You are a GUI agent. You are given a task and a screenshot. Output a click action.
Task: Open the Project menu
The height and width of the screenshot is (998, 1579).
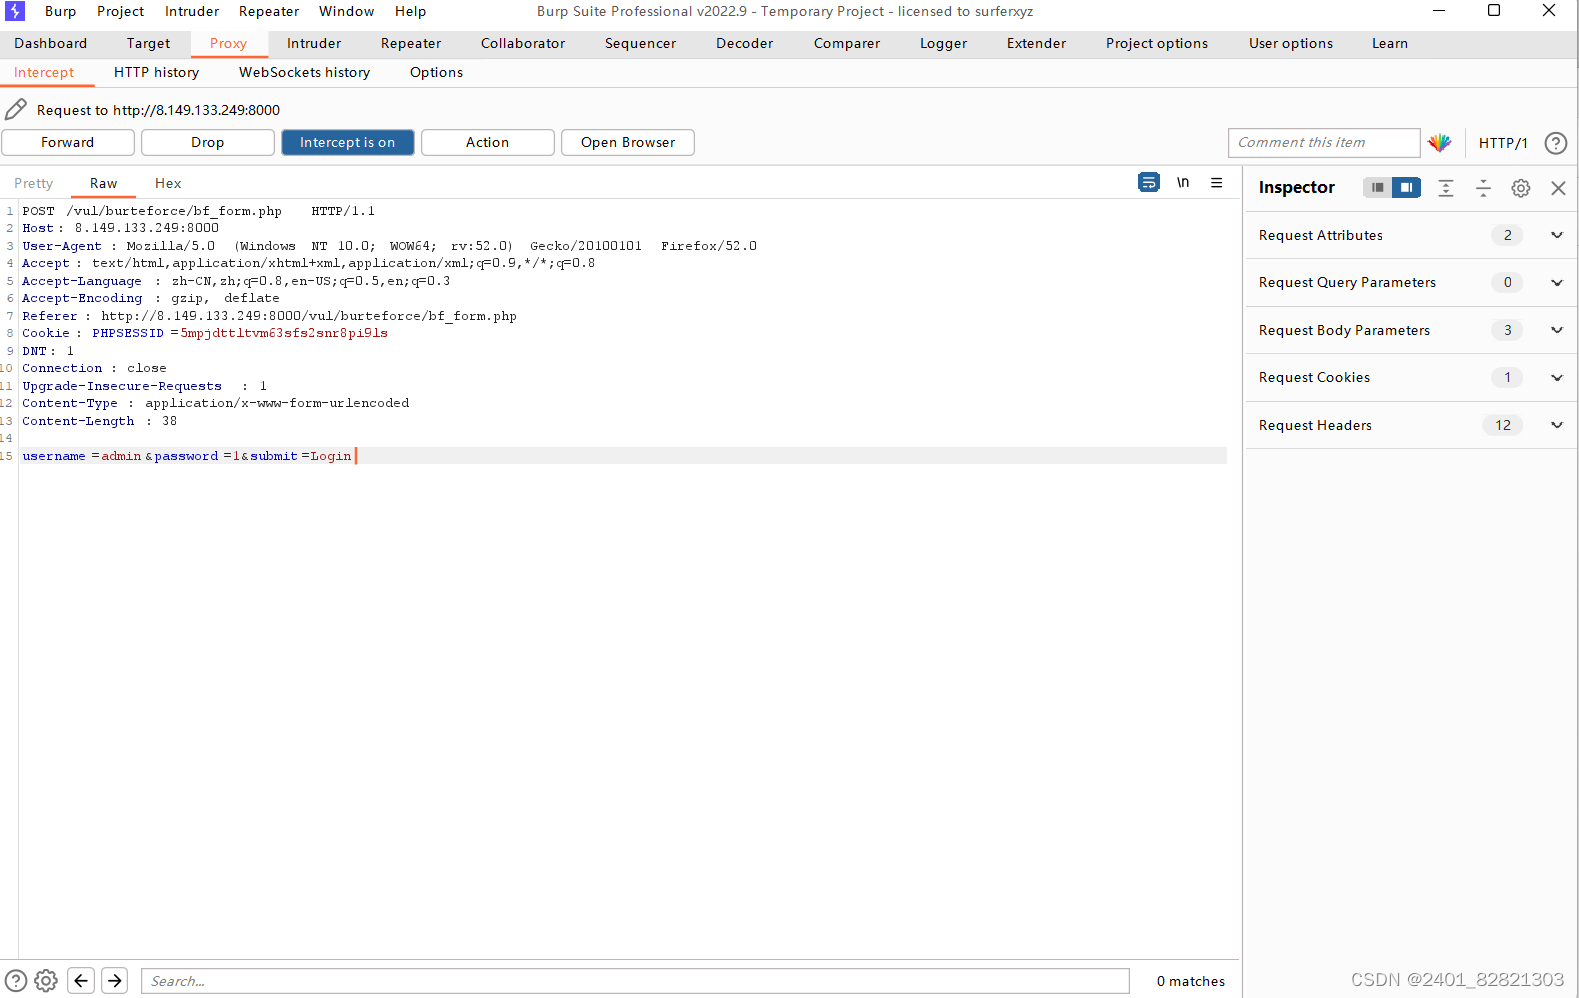pos(121,11)
